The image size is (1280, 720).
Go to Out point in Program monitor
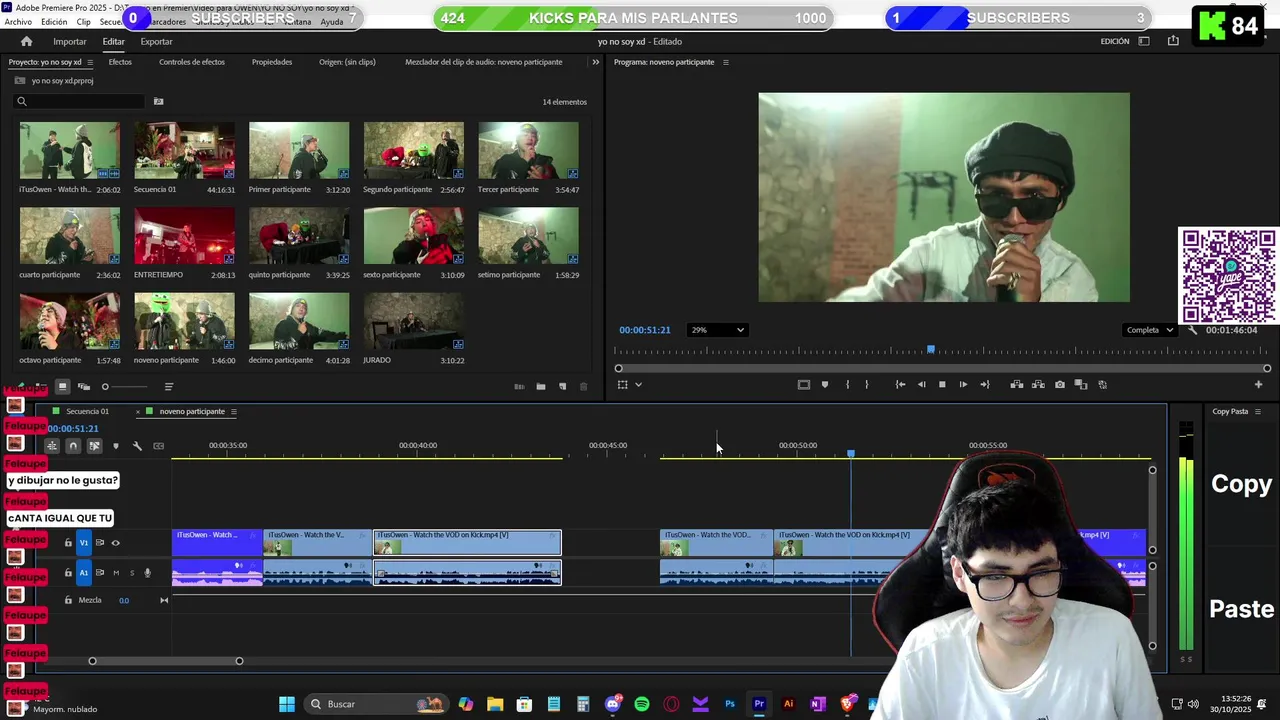[x=985, y=384]
